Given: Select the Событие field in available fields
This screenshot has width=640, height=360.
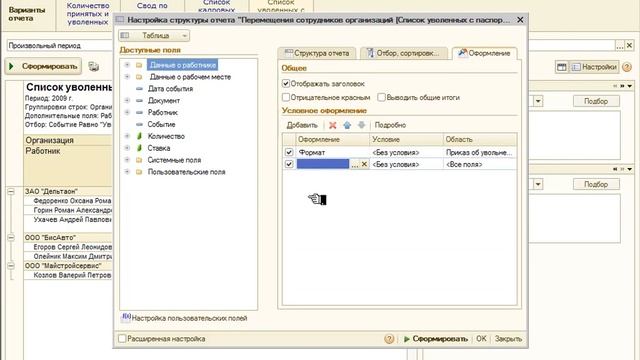Looking at the screenshot, I should tap(161, 124).
